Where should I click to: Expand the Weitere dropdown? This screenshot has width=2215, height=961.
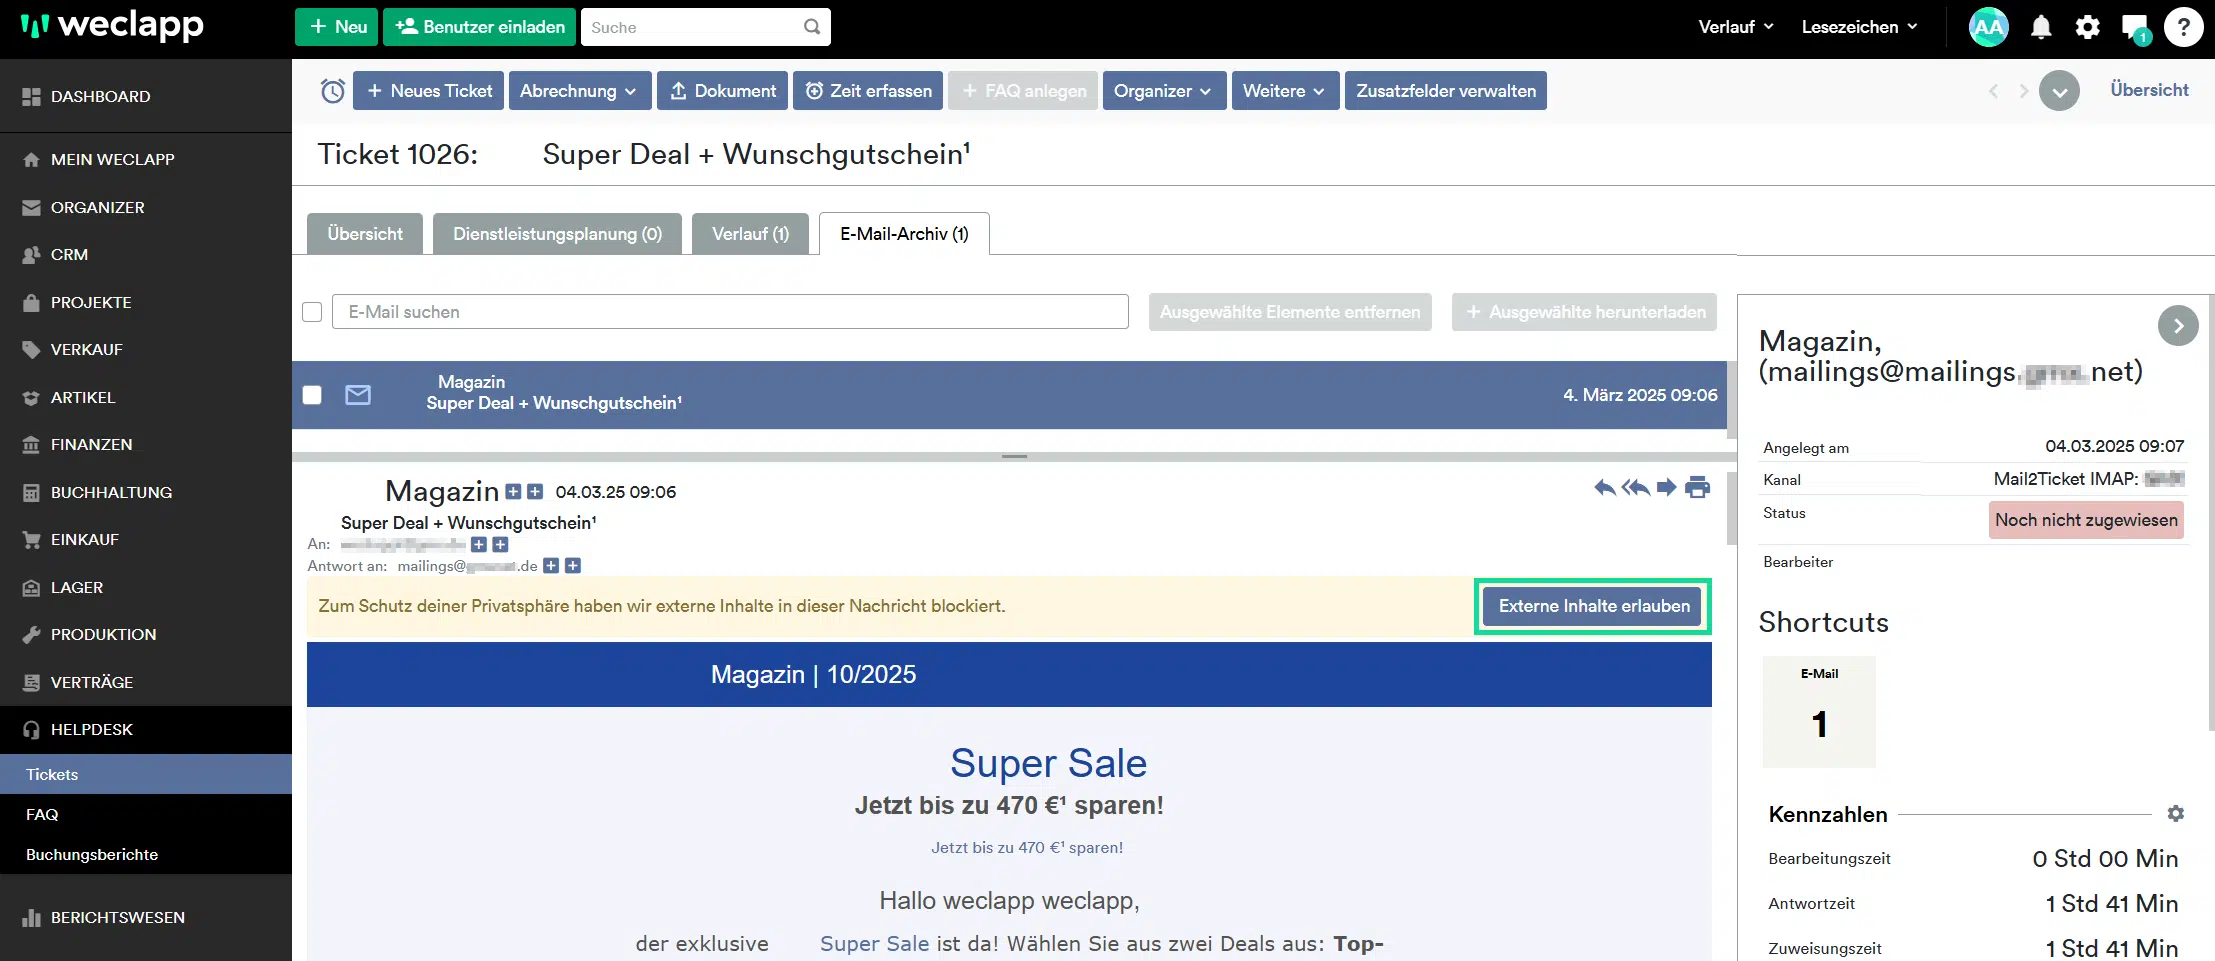pyautogui.click(x=1285, y=91)
